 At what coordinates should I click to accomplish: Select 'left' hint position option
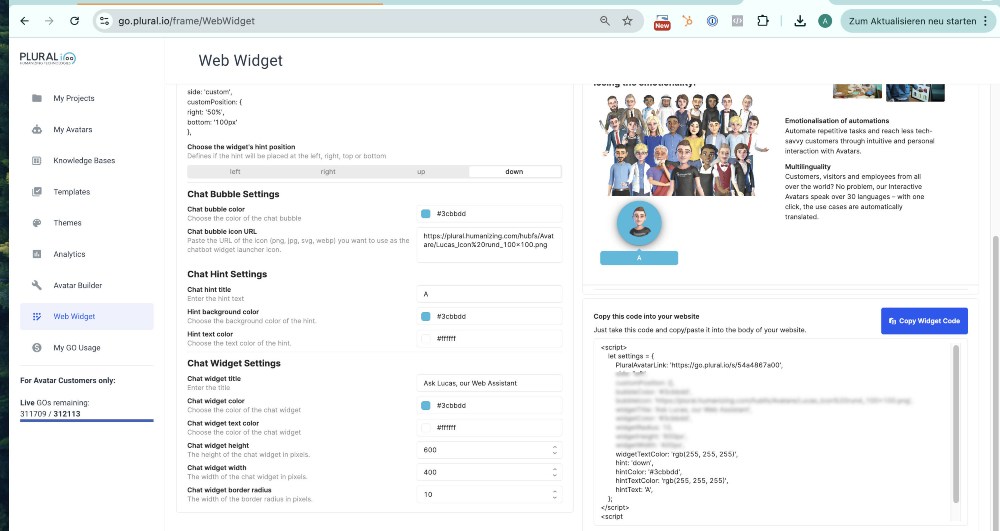(x=235, y=172)
